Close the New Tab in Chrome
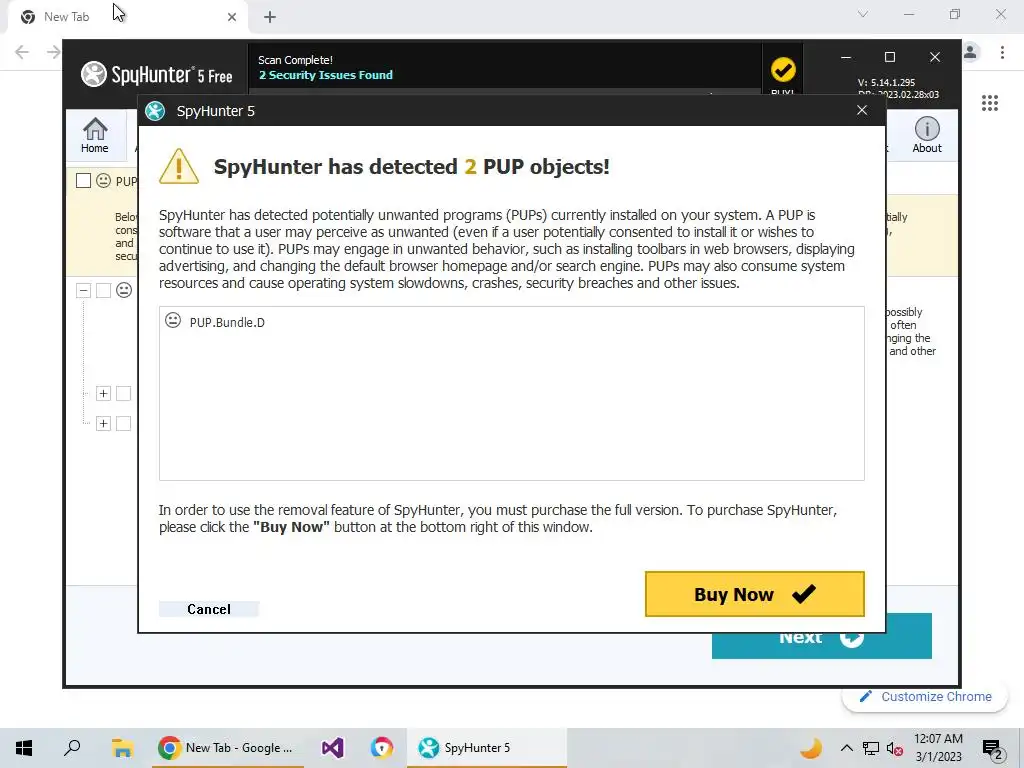Image resolution: width=1024 pixels, height=768 pixels. 232,17
